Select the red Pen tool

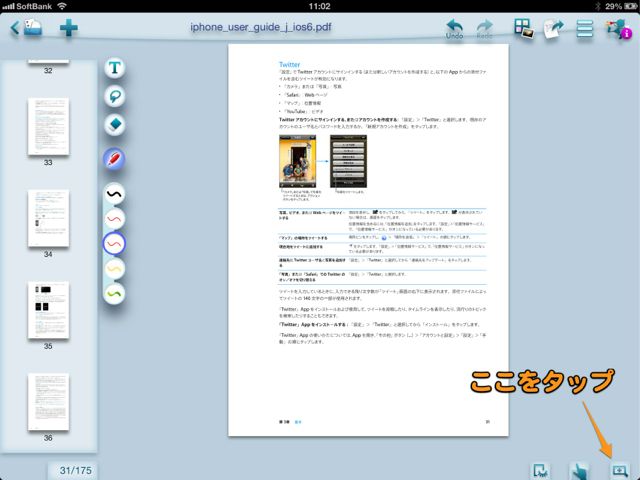[114, 158]
